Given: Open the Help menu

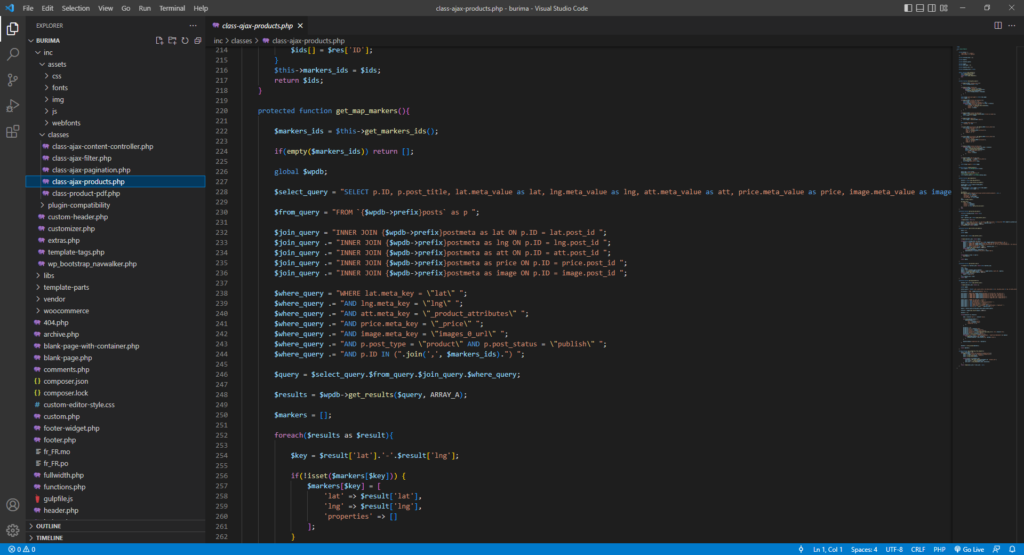Looking at the screenshot, I should pyautogui.click(x=200, y=8).
